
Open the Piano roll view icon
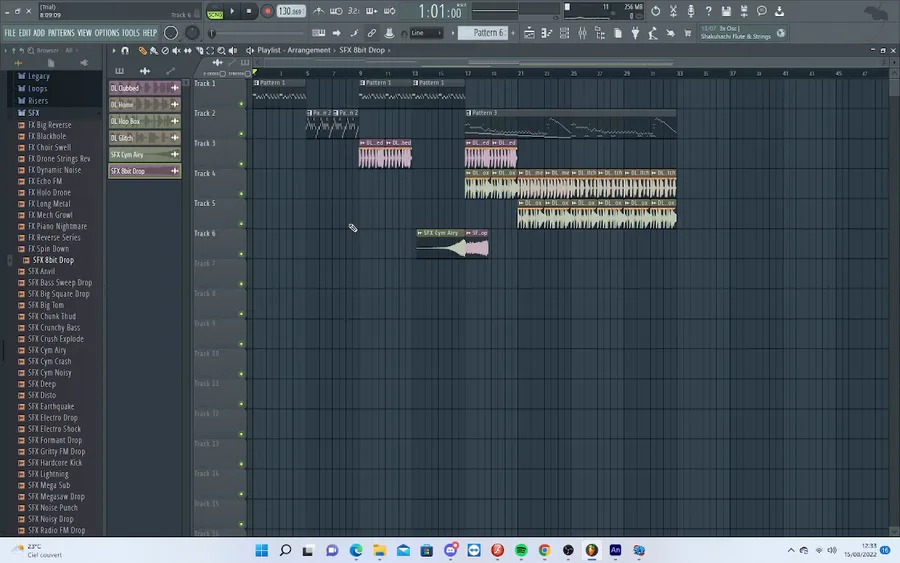pyautogui.click(x=546, y=33)
